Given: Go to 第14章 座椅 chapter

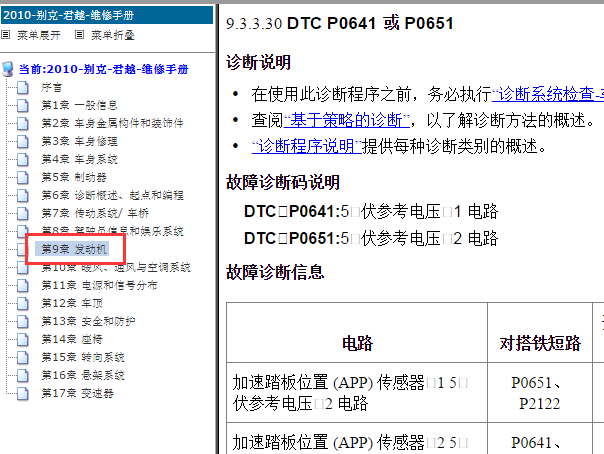Looking at the screenshot, I should [x=72, y=339].
